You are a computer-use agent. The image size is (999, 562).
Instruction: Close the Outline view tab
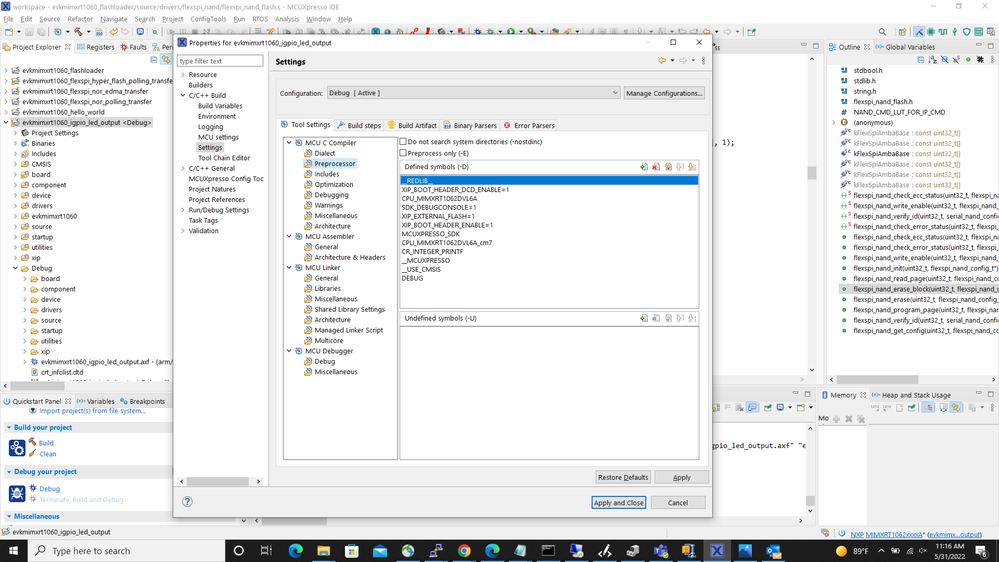click(x=866, y=47)
